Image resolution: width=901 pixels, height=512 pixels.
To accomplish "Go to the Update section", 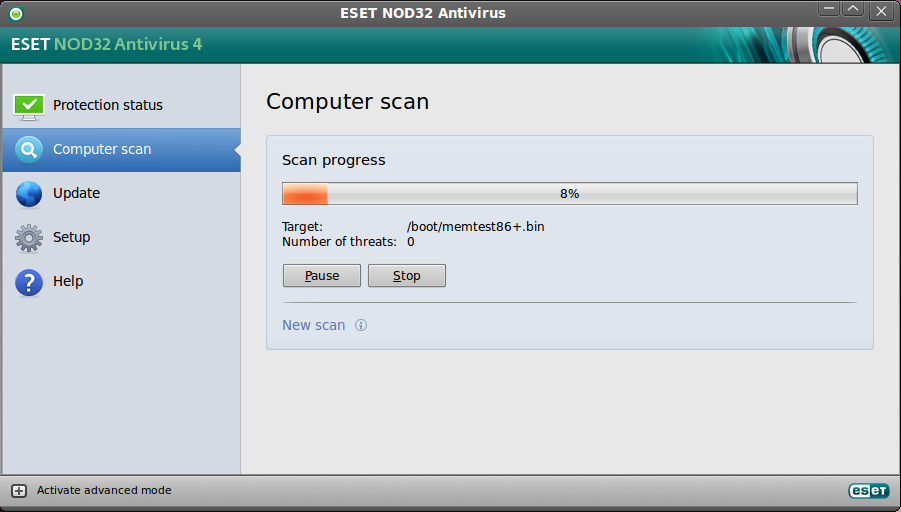I will click(x=121, y=194).
